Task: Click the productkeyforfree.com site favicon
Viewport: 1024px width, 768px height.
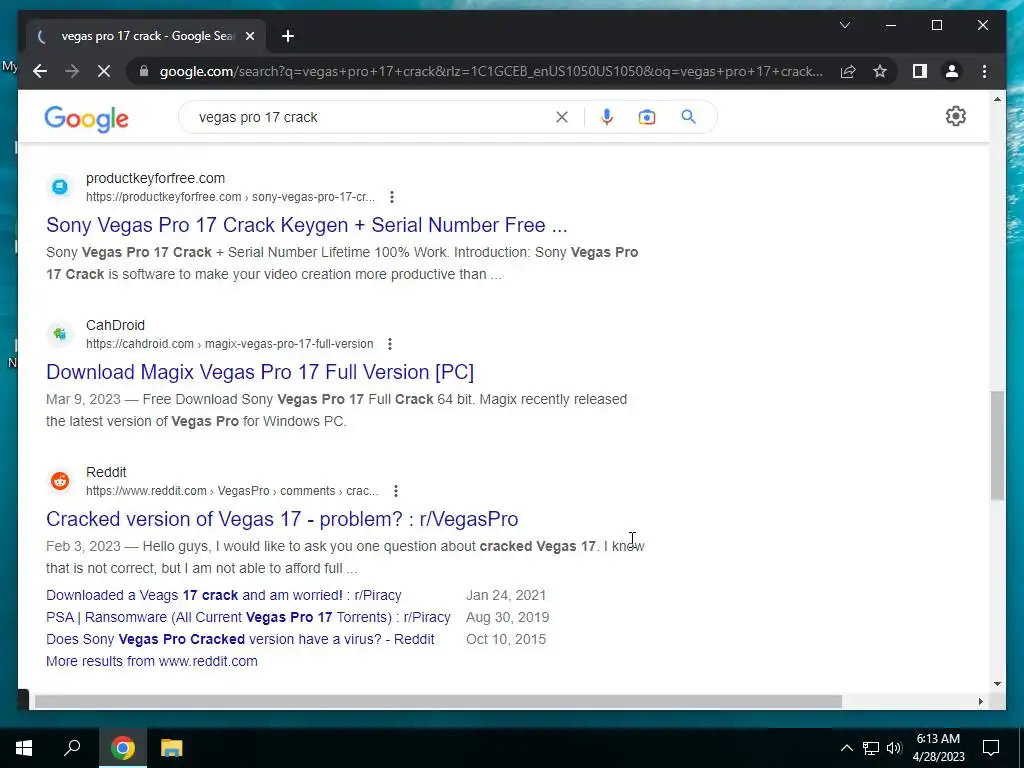Action: 60,187
